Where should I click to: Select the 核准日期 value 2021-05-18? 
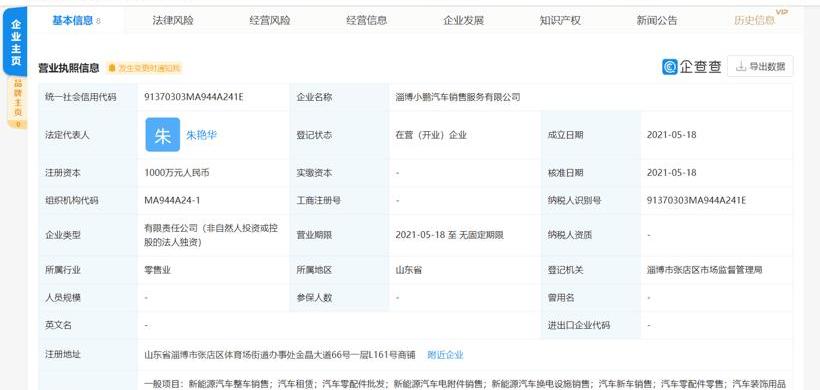(x=671, y=173)
